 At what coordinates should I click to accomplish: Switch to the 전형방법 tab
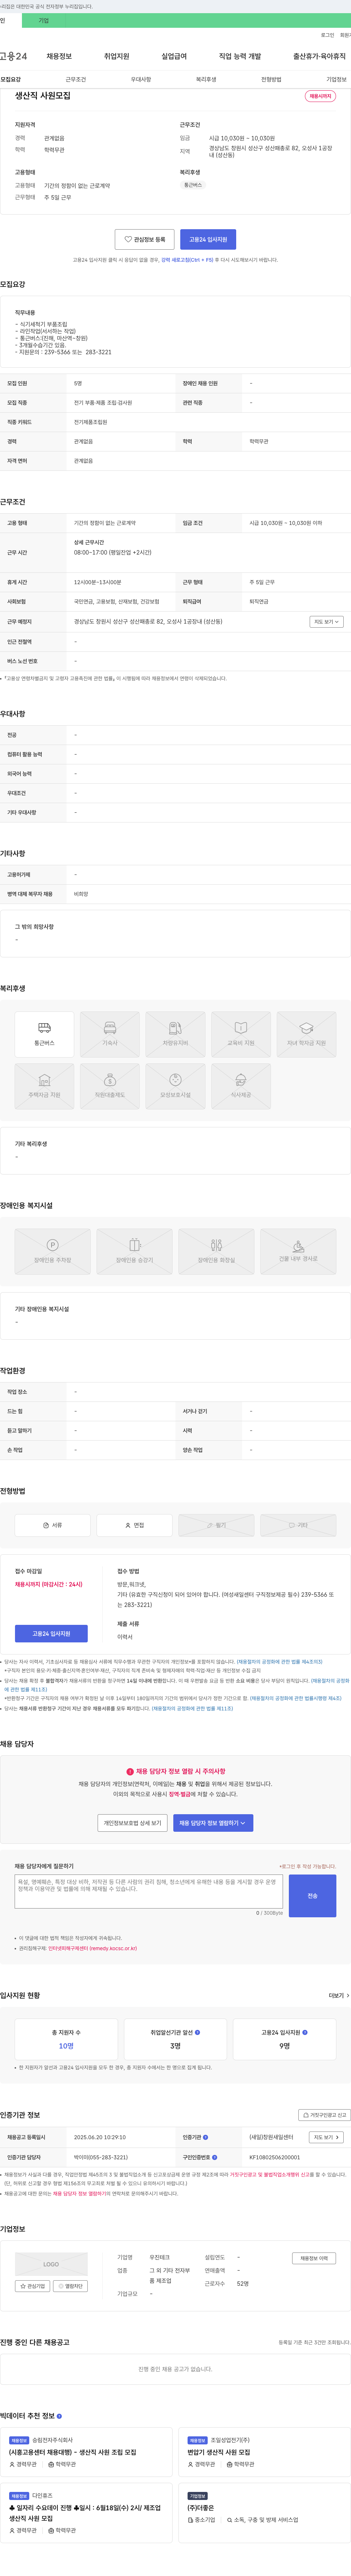[271, 79]
